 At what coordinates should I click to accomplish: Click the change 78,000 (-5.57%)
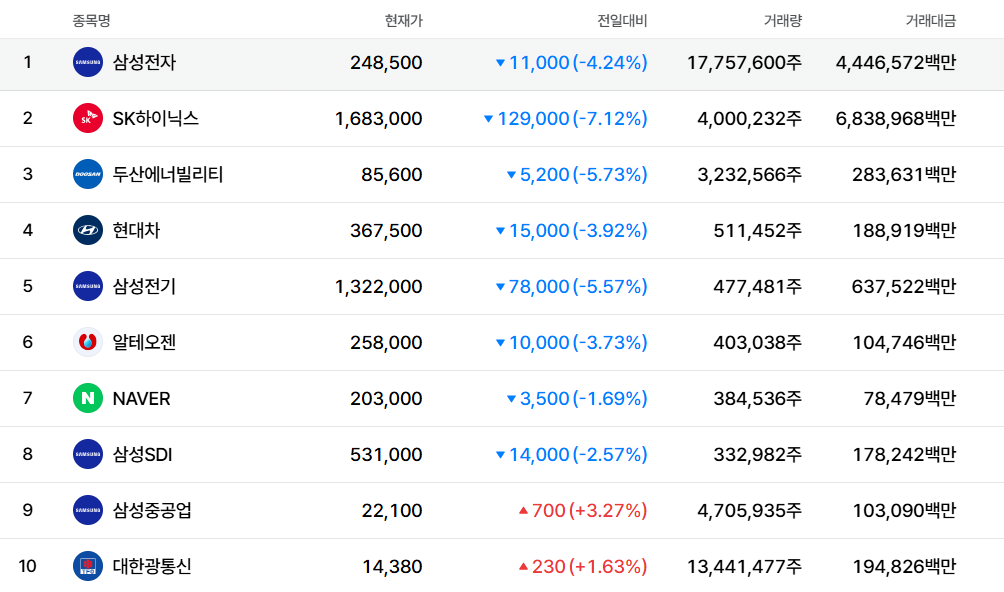(572, 287)
